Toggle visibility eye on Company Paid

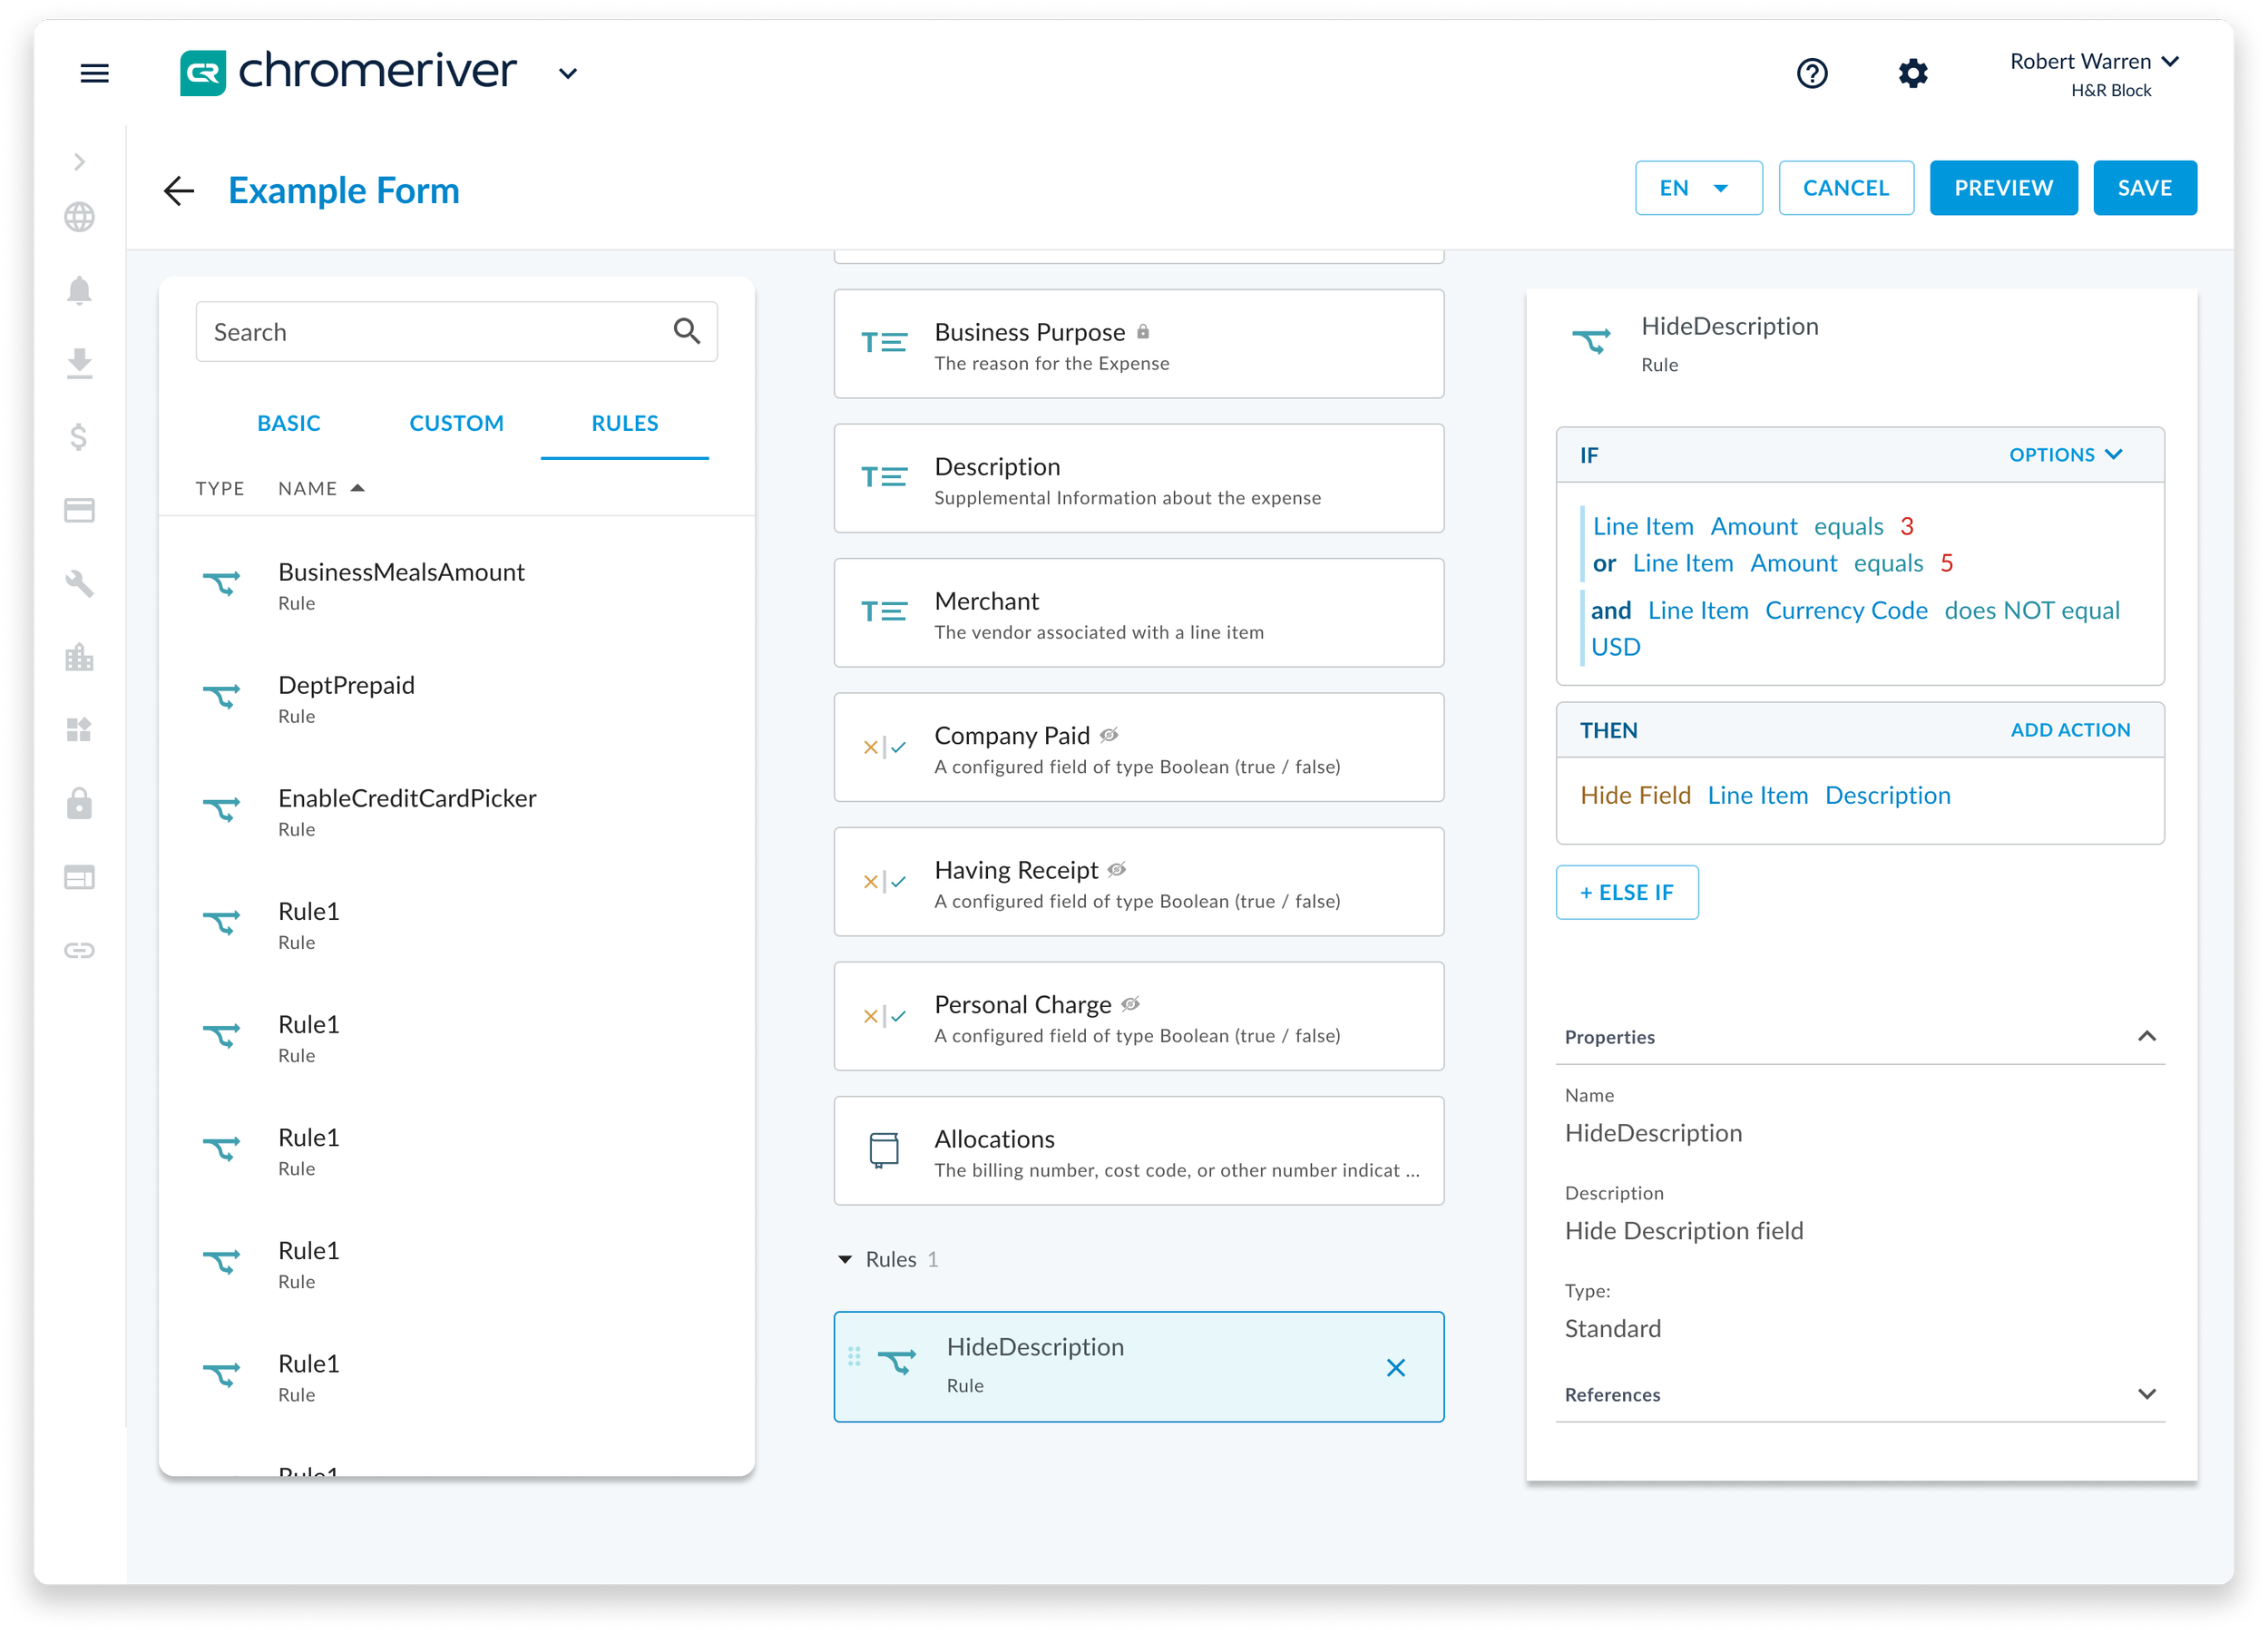[1109, 735]
